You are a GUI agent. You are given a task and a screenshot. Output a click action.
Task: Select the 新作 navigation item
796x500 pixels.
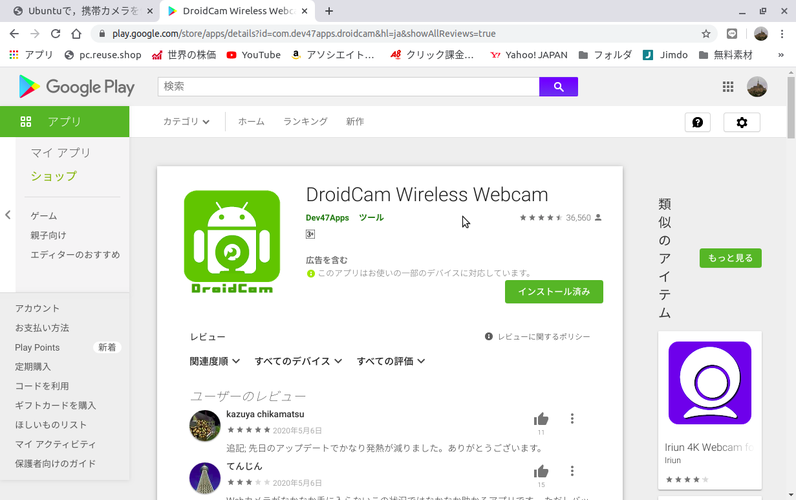(355, 121)
